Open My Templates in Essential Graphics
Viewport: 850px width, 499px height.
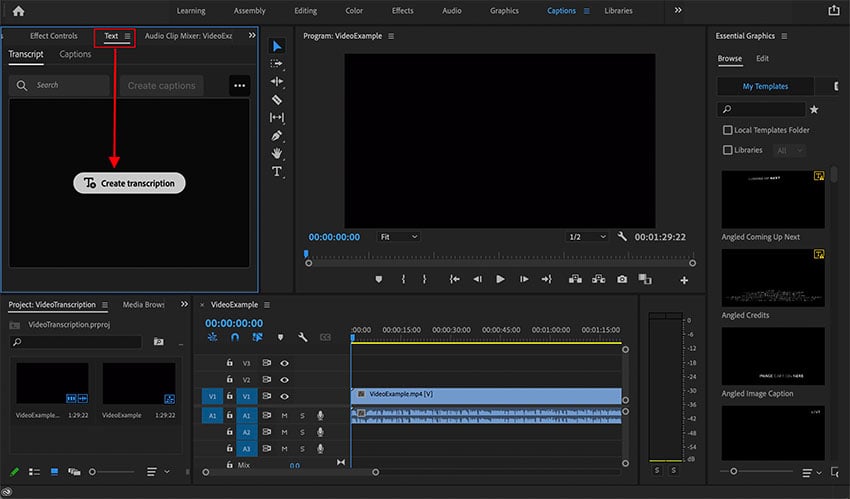pyautogui.click(x=765, y=87)
